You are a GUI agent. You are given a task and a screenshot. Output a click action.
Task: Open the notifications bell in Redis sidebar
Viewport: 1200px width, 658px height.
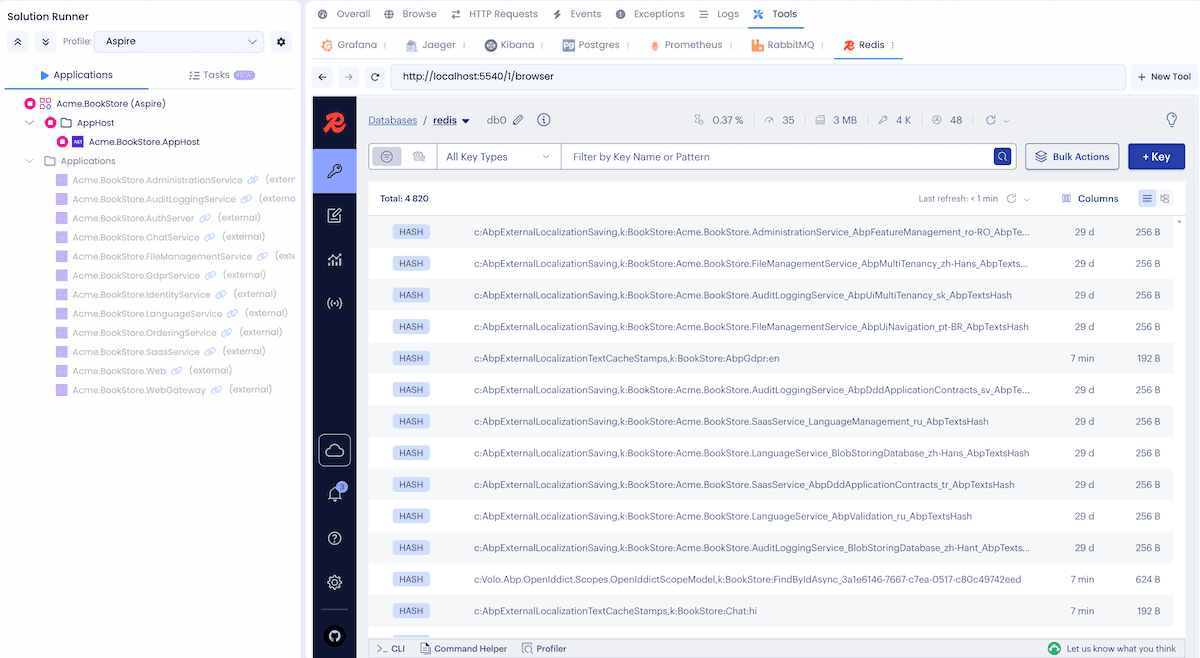334,492
